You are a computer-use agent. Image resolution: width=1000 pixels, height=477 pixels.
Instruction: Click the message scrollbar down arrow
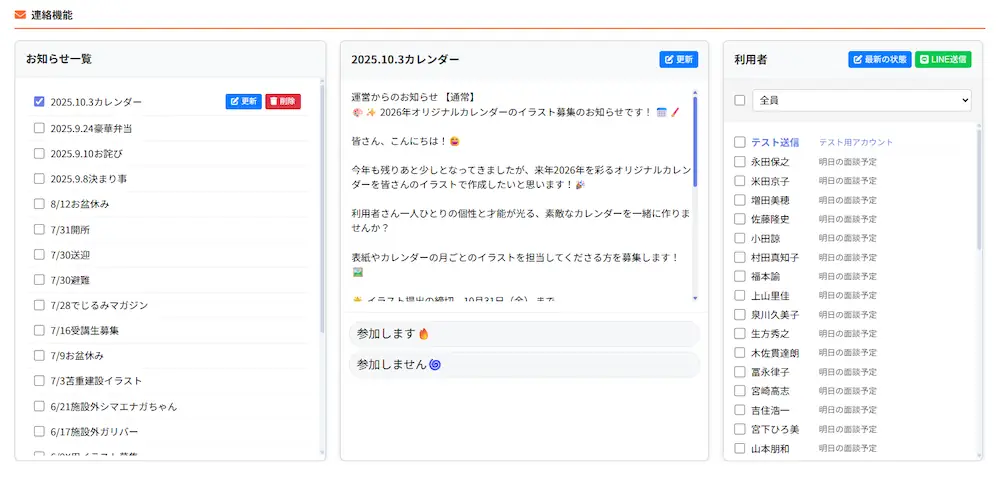(695, 298)
